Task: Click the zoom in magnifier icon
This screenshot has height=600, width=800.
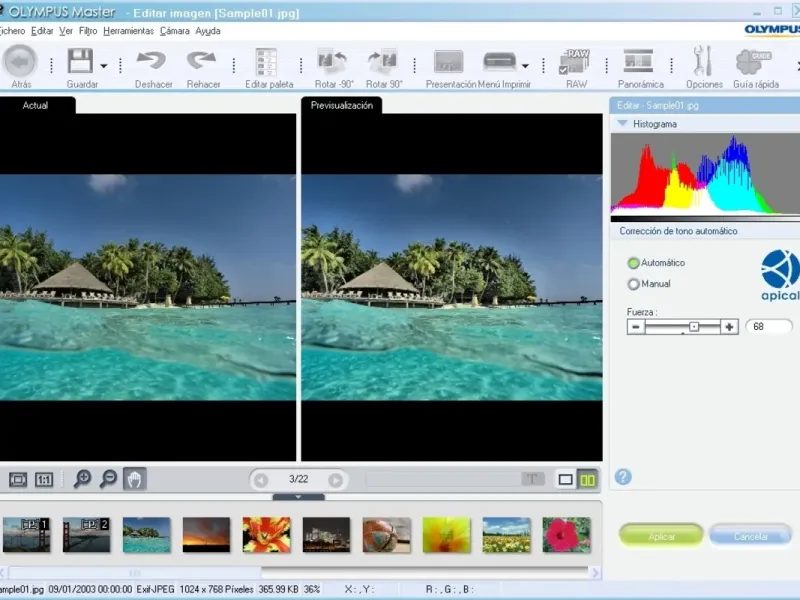Action: click(x=82, y=479)
